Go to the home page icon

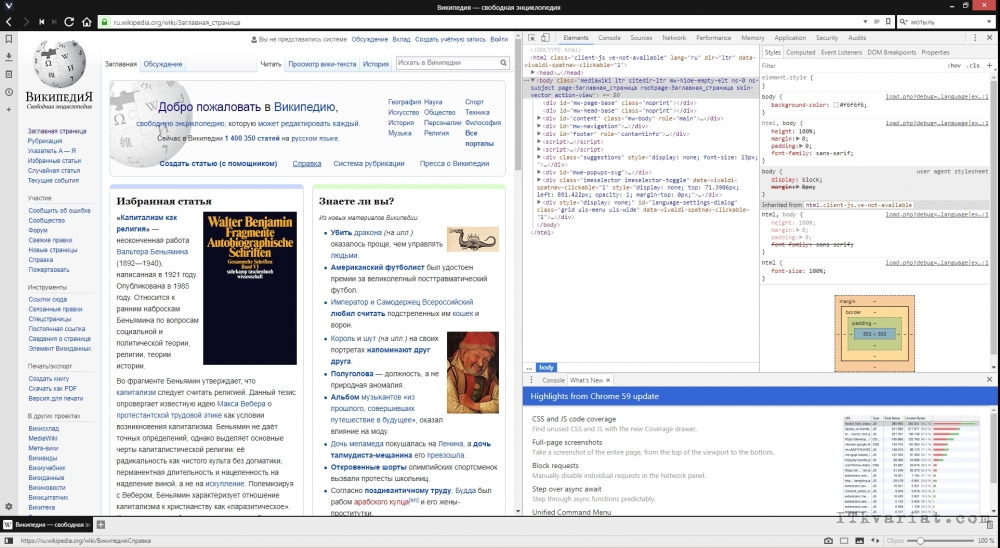(x=87, y=22)
